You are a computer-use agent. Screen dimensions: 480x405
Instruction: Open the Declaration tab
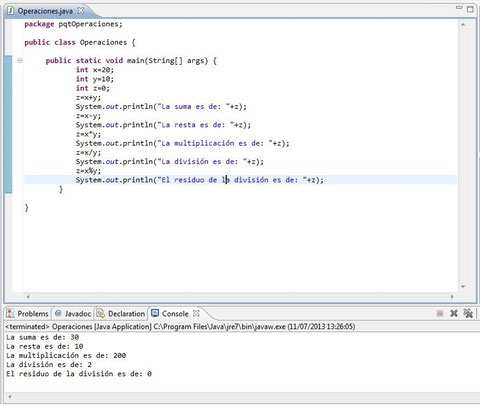tap(121, 314)
